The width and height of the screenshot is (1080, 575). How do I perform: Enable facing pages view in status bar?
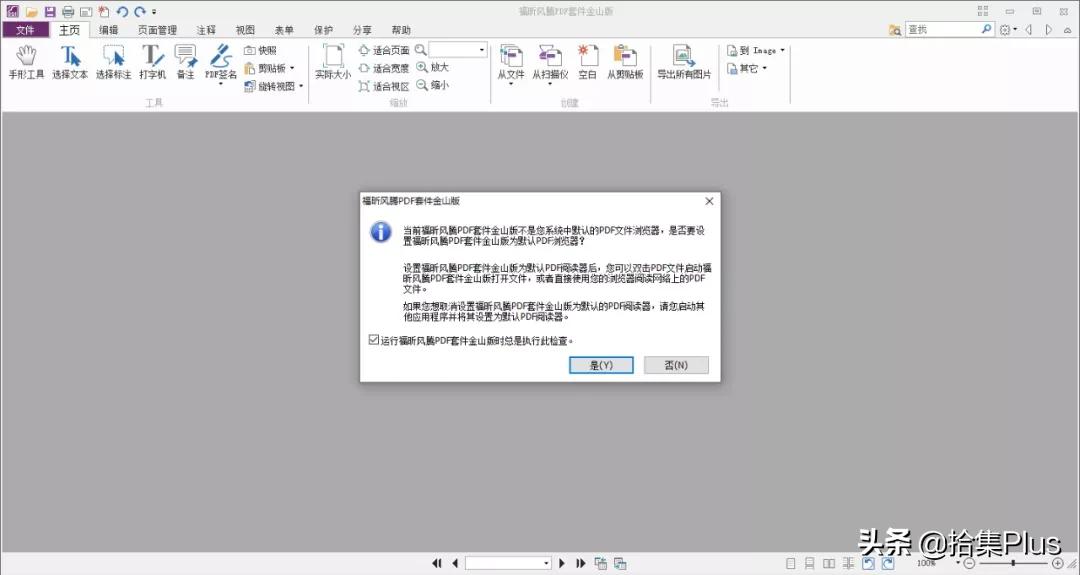tap(829, 563)
